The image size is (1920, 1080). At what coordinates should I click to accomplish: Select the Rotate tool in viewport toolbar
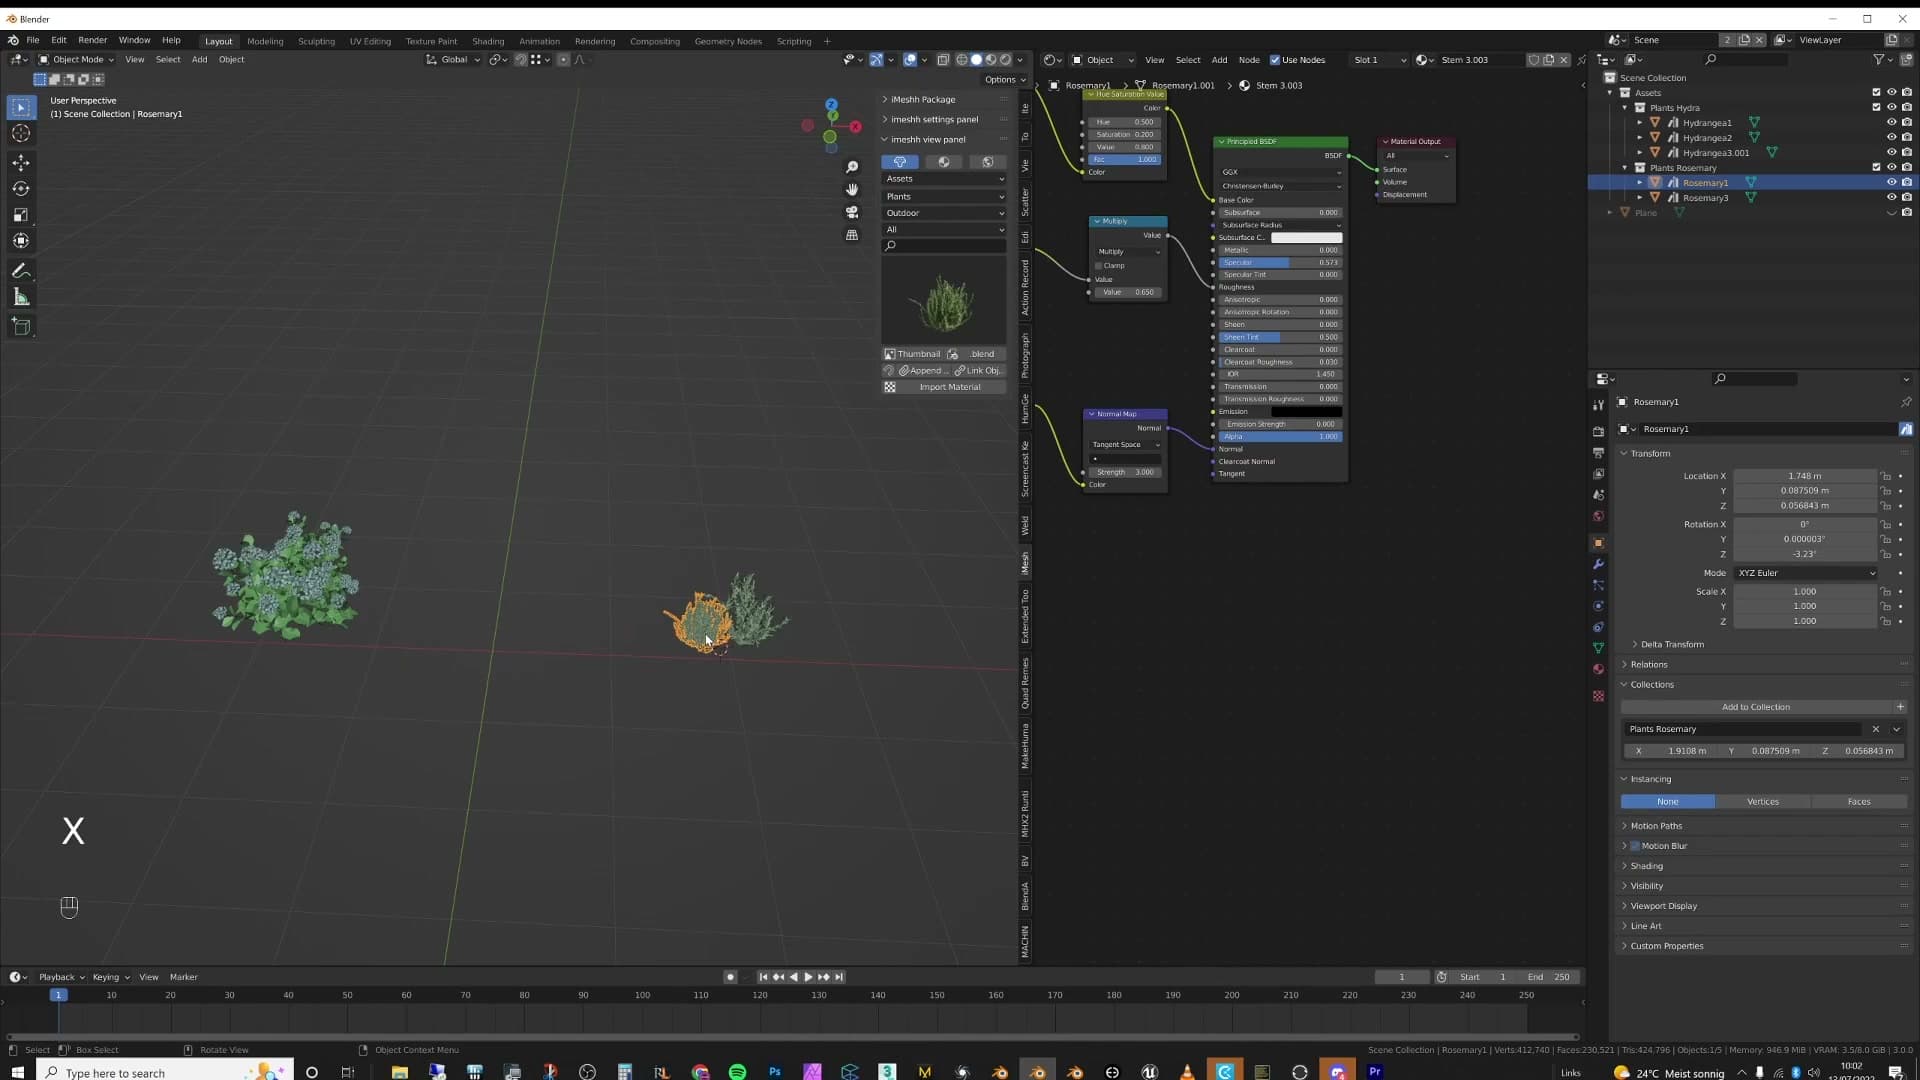point(21,188)
